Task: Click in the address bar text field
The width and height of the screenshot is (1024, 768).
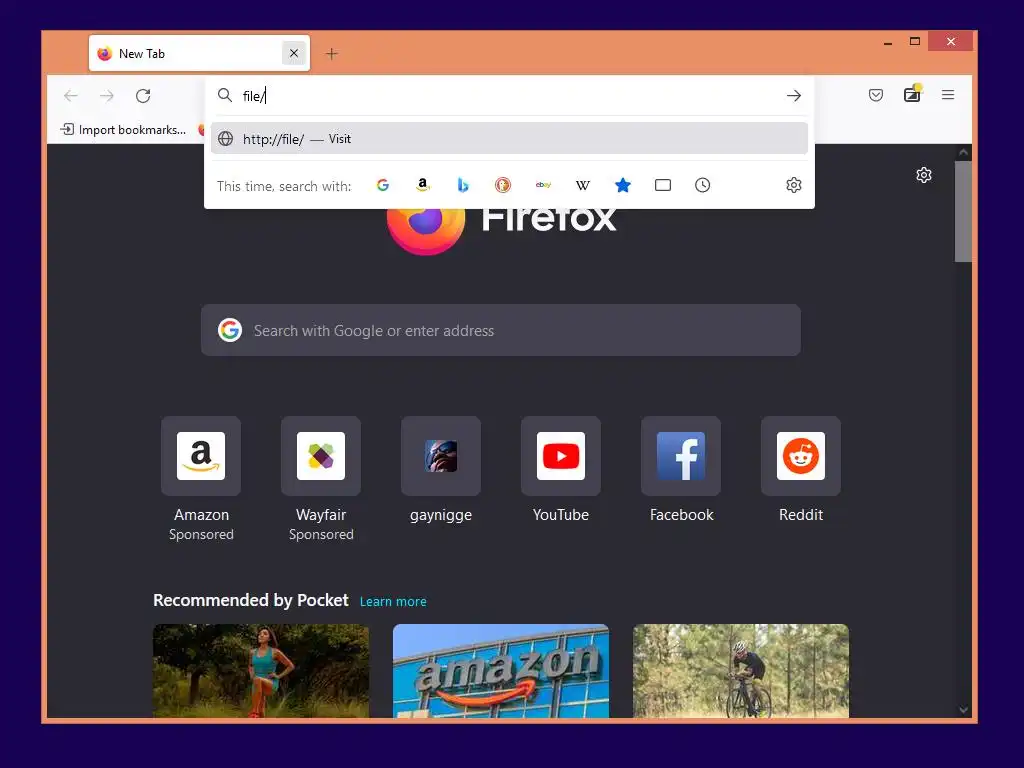Action: 509,96
